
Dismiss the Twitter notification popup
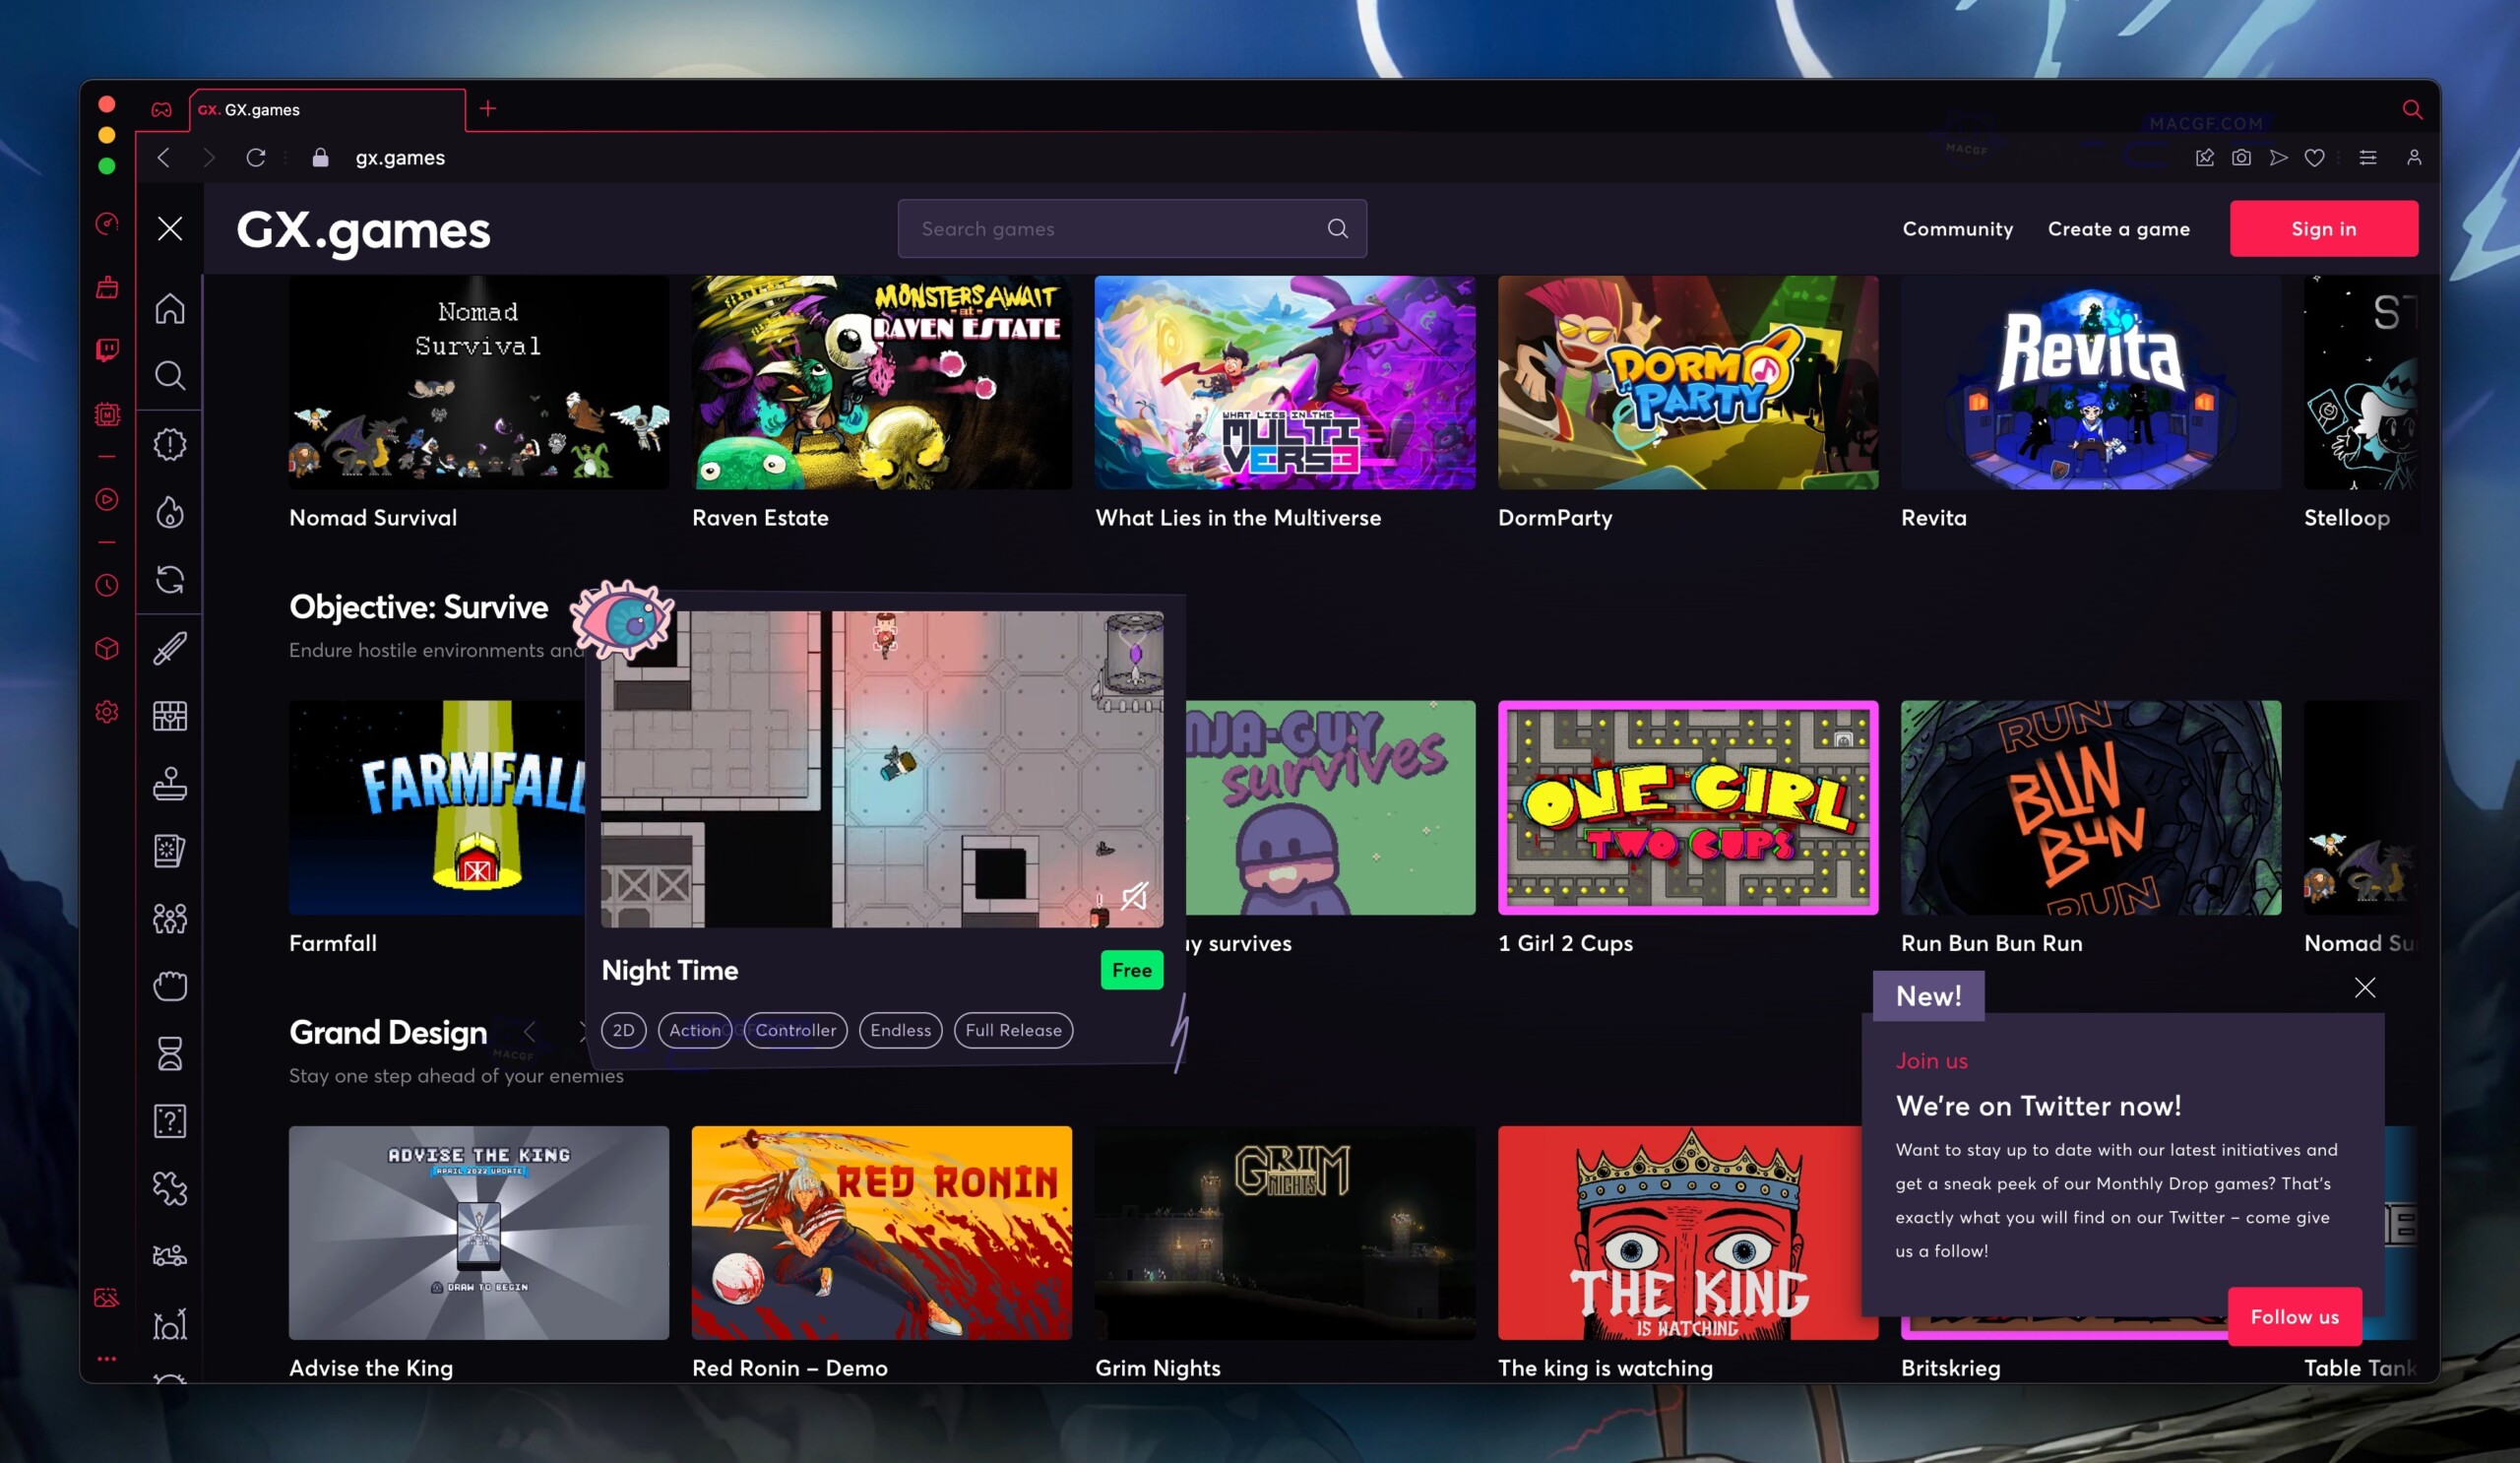(x=2364, y=988)
